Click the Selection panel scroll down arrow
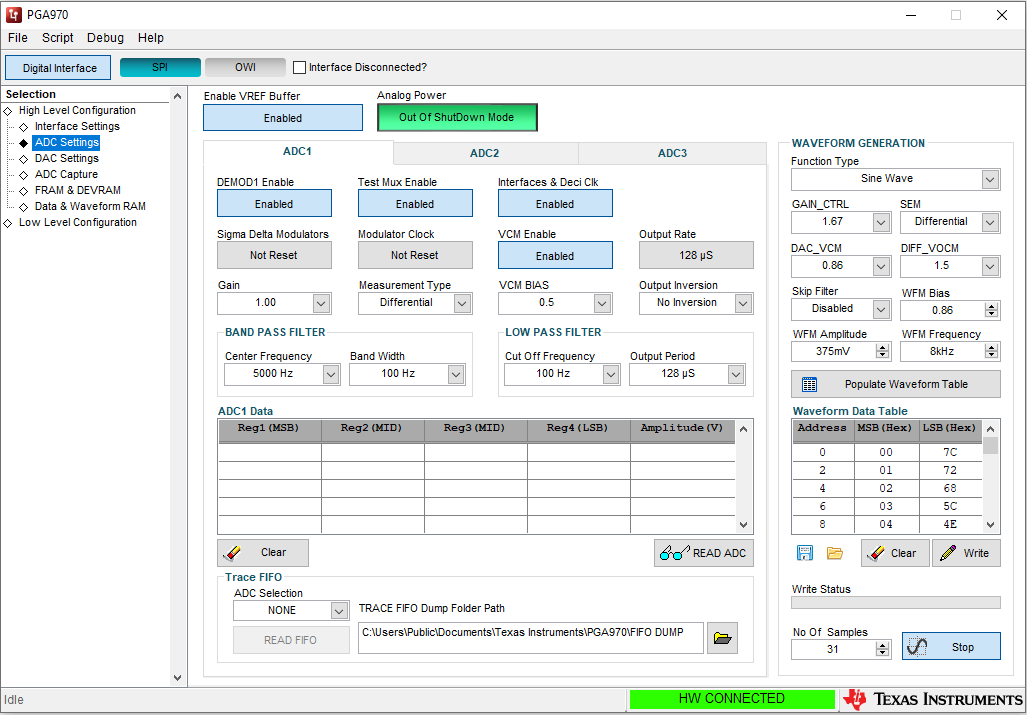This screenshot has width=1027, height=715. [x=177, y=678]
